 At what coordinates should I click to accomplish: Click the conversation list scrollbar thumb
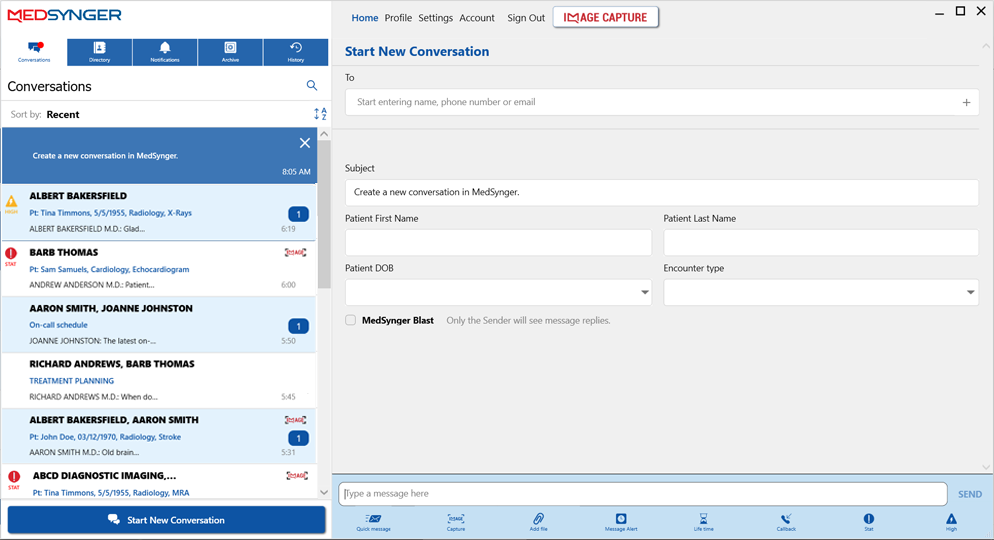coord(324,214)
